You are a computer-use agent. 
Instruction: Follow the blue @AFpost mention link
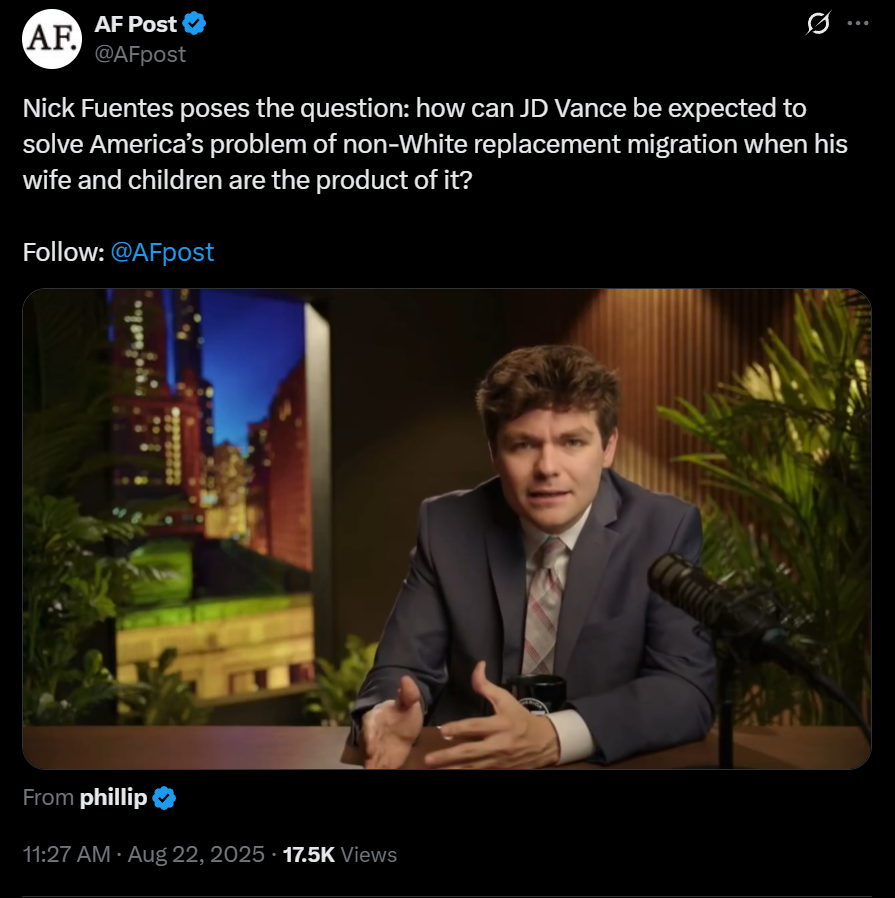pos(162,252)
